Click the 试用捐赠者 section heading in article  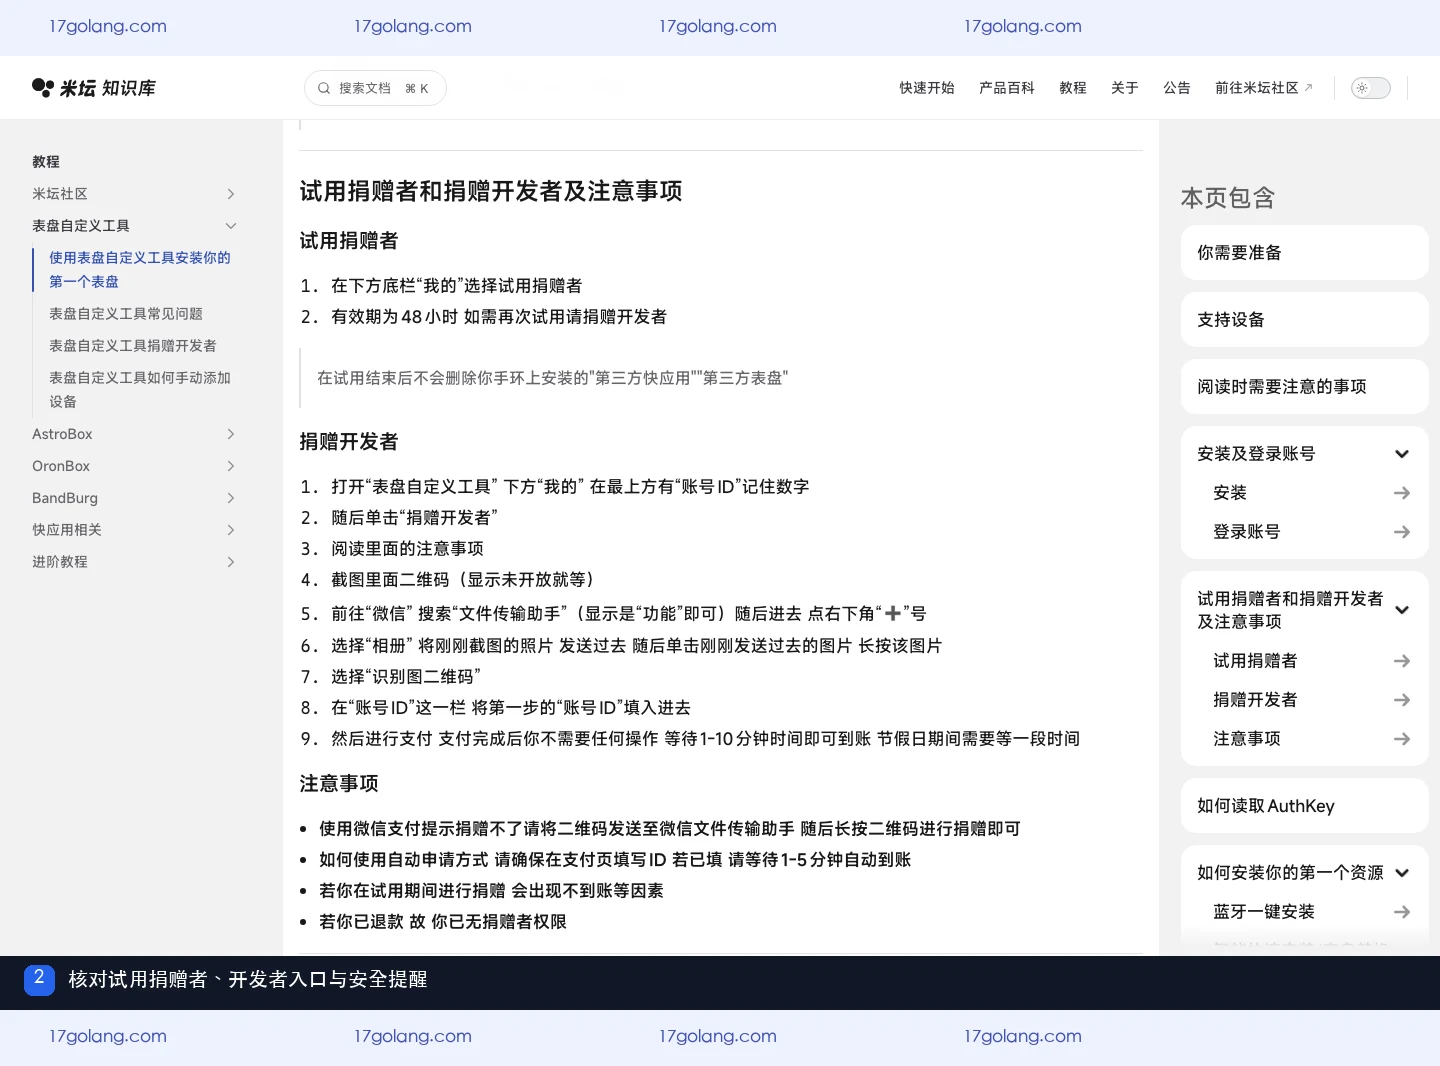pos(349,241)
